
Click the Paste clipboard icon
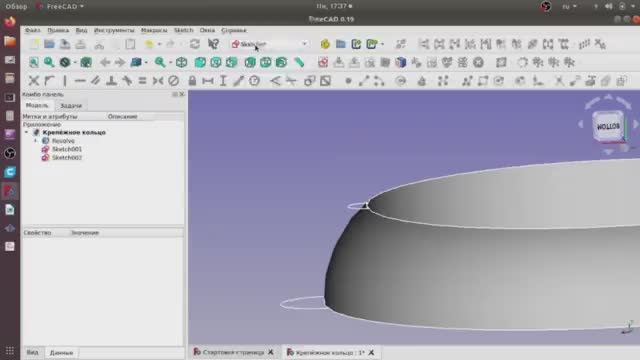coord(130,44)
